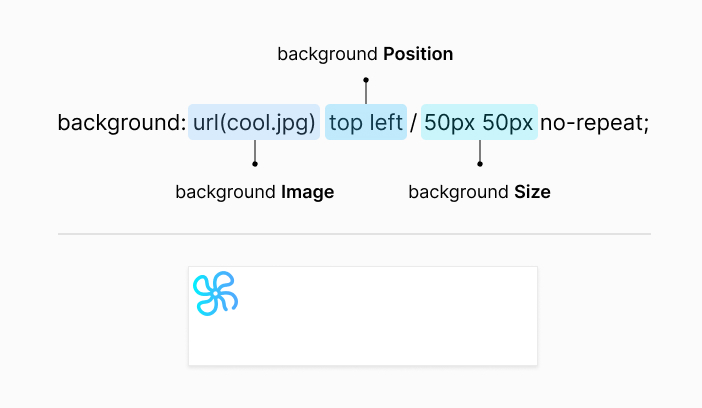Screen dimensions: 702x408
Task: Click "background" in the background Position label
Action: (324, 54)
